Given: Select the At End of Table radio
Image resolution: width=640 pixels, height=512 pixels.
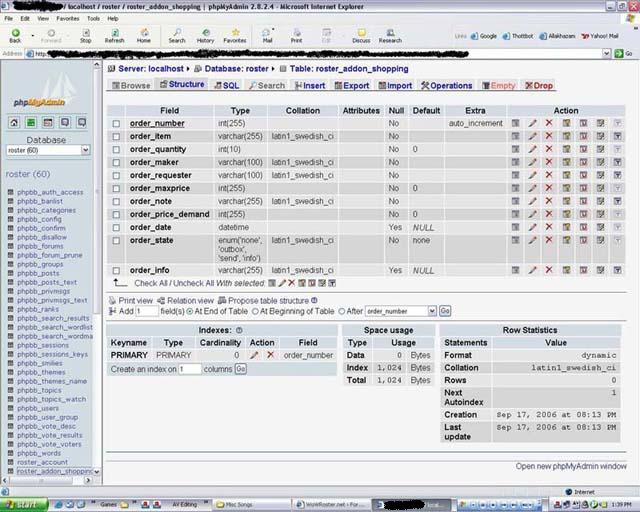Looking at the screenshot, I should pyautogui.click(x=190, y=312).
